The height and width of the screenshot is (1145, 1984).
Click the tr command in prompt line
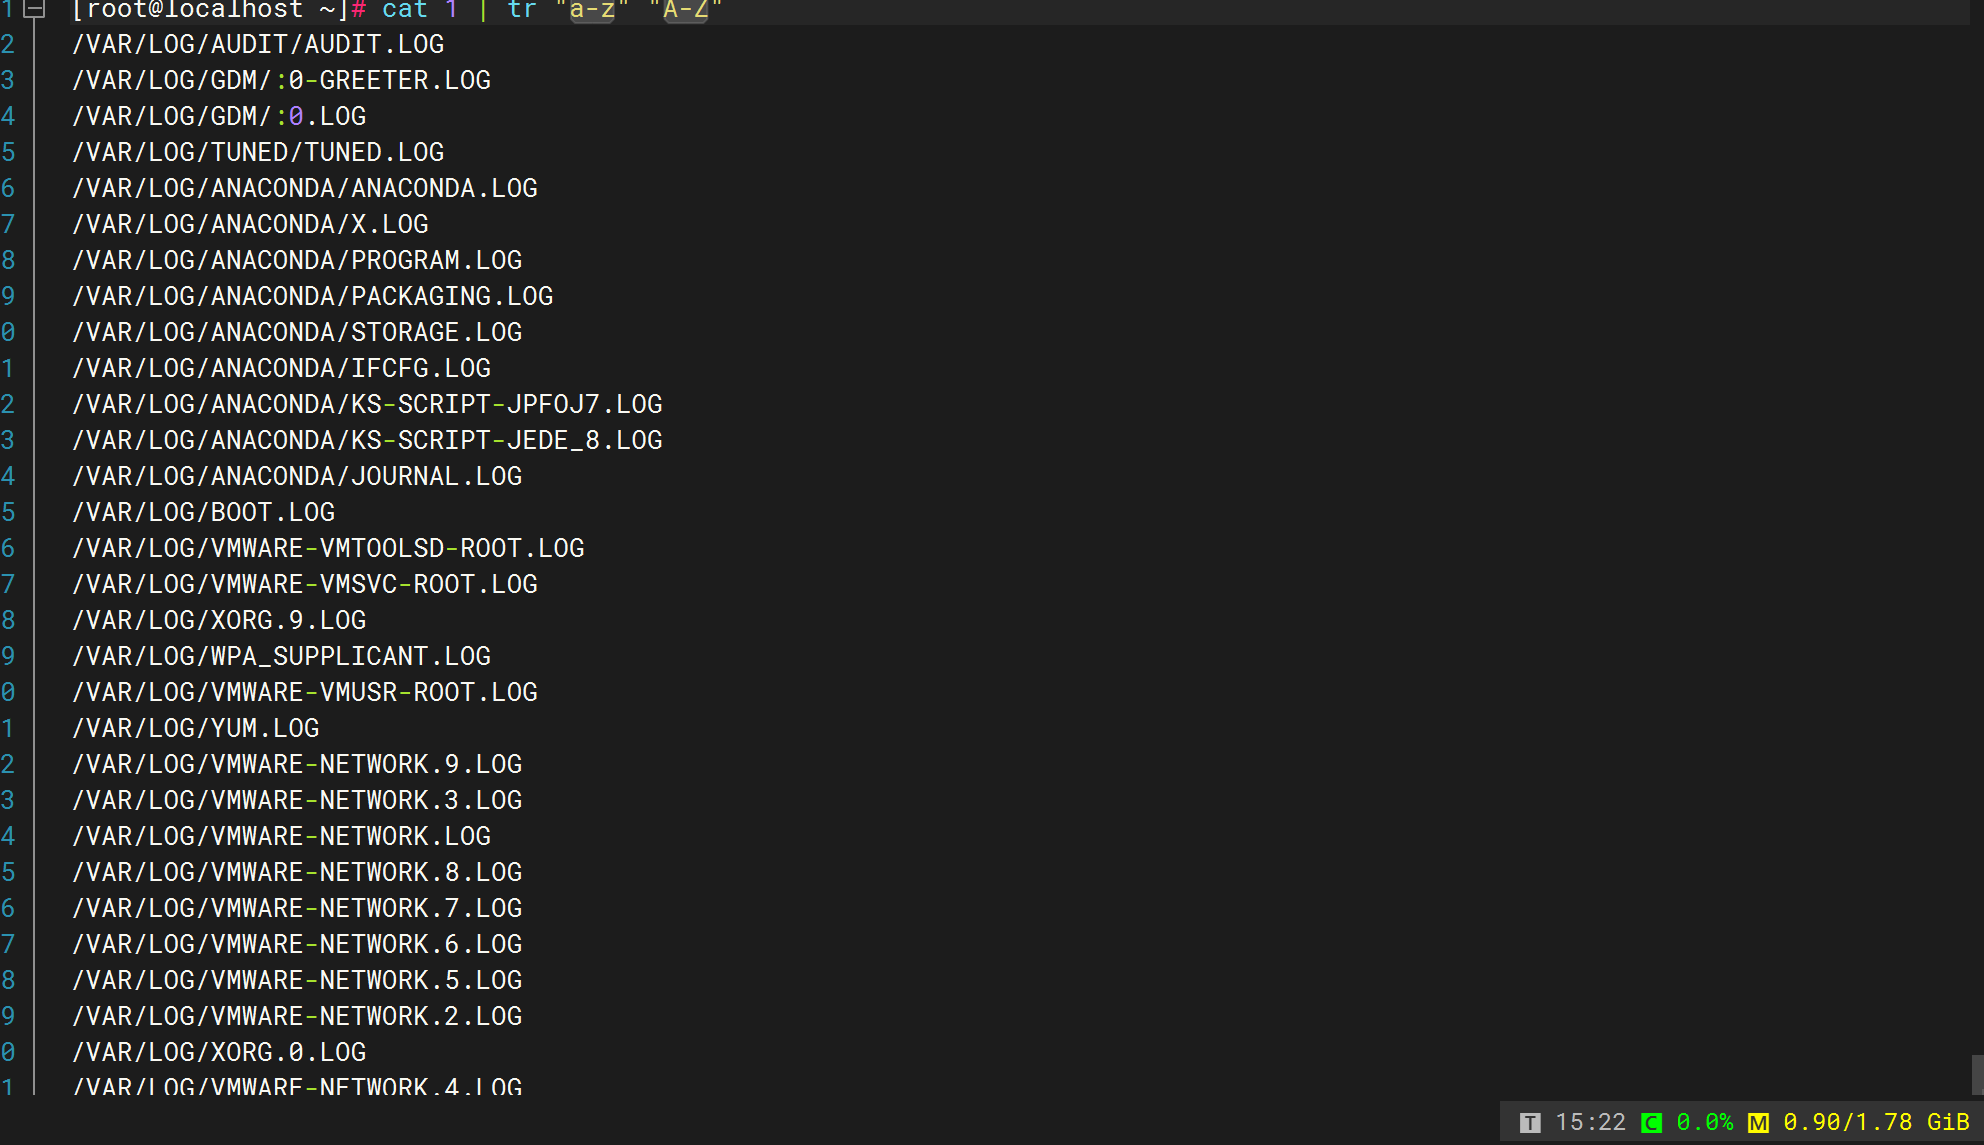pyautogui.click(x=522, y=10)
